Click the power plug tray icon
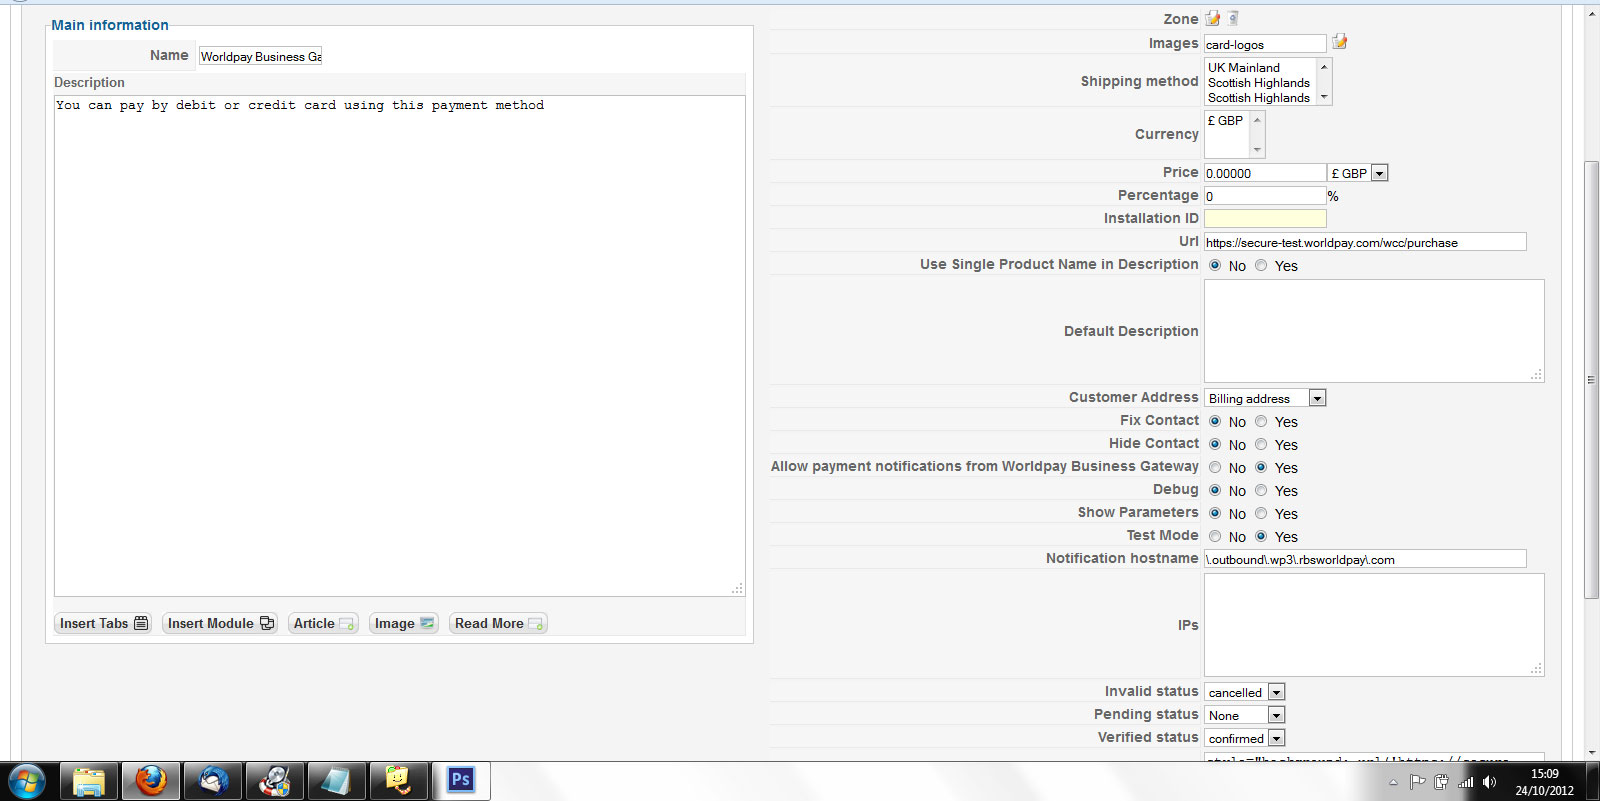This screenshot has height=801, width=1600. (1441, 782)
